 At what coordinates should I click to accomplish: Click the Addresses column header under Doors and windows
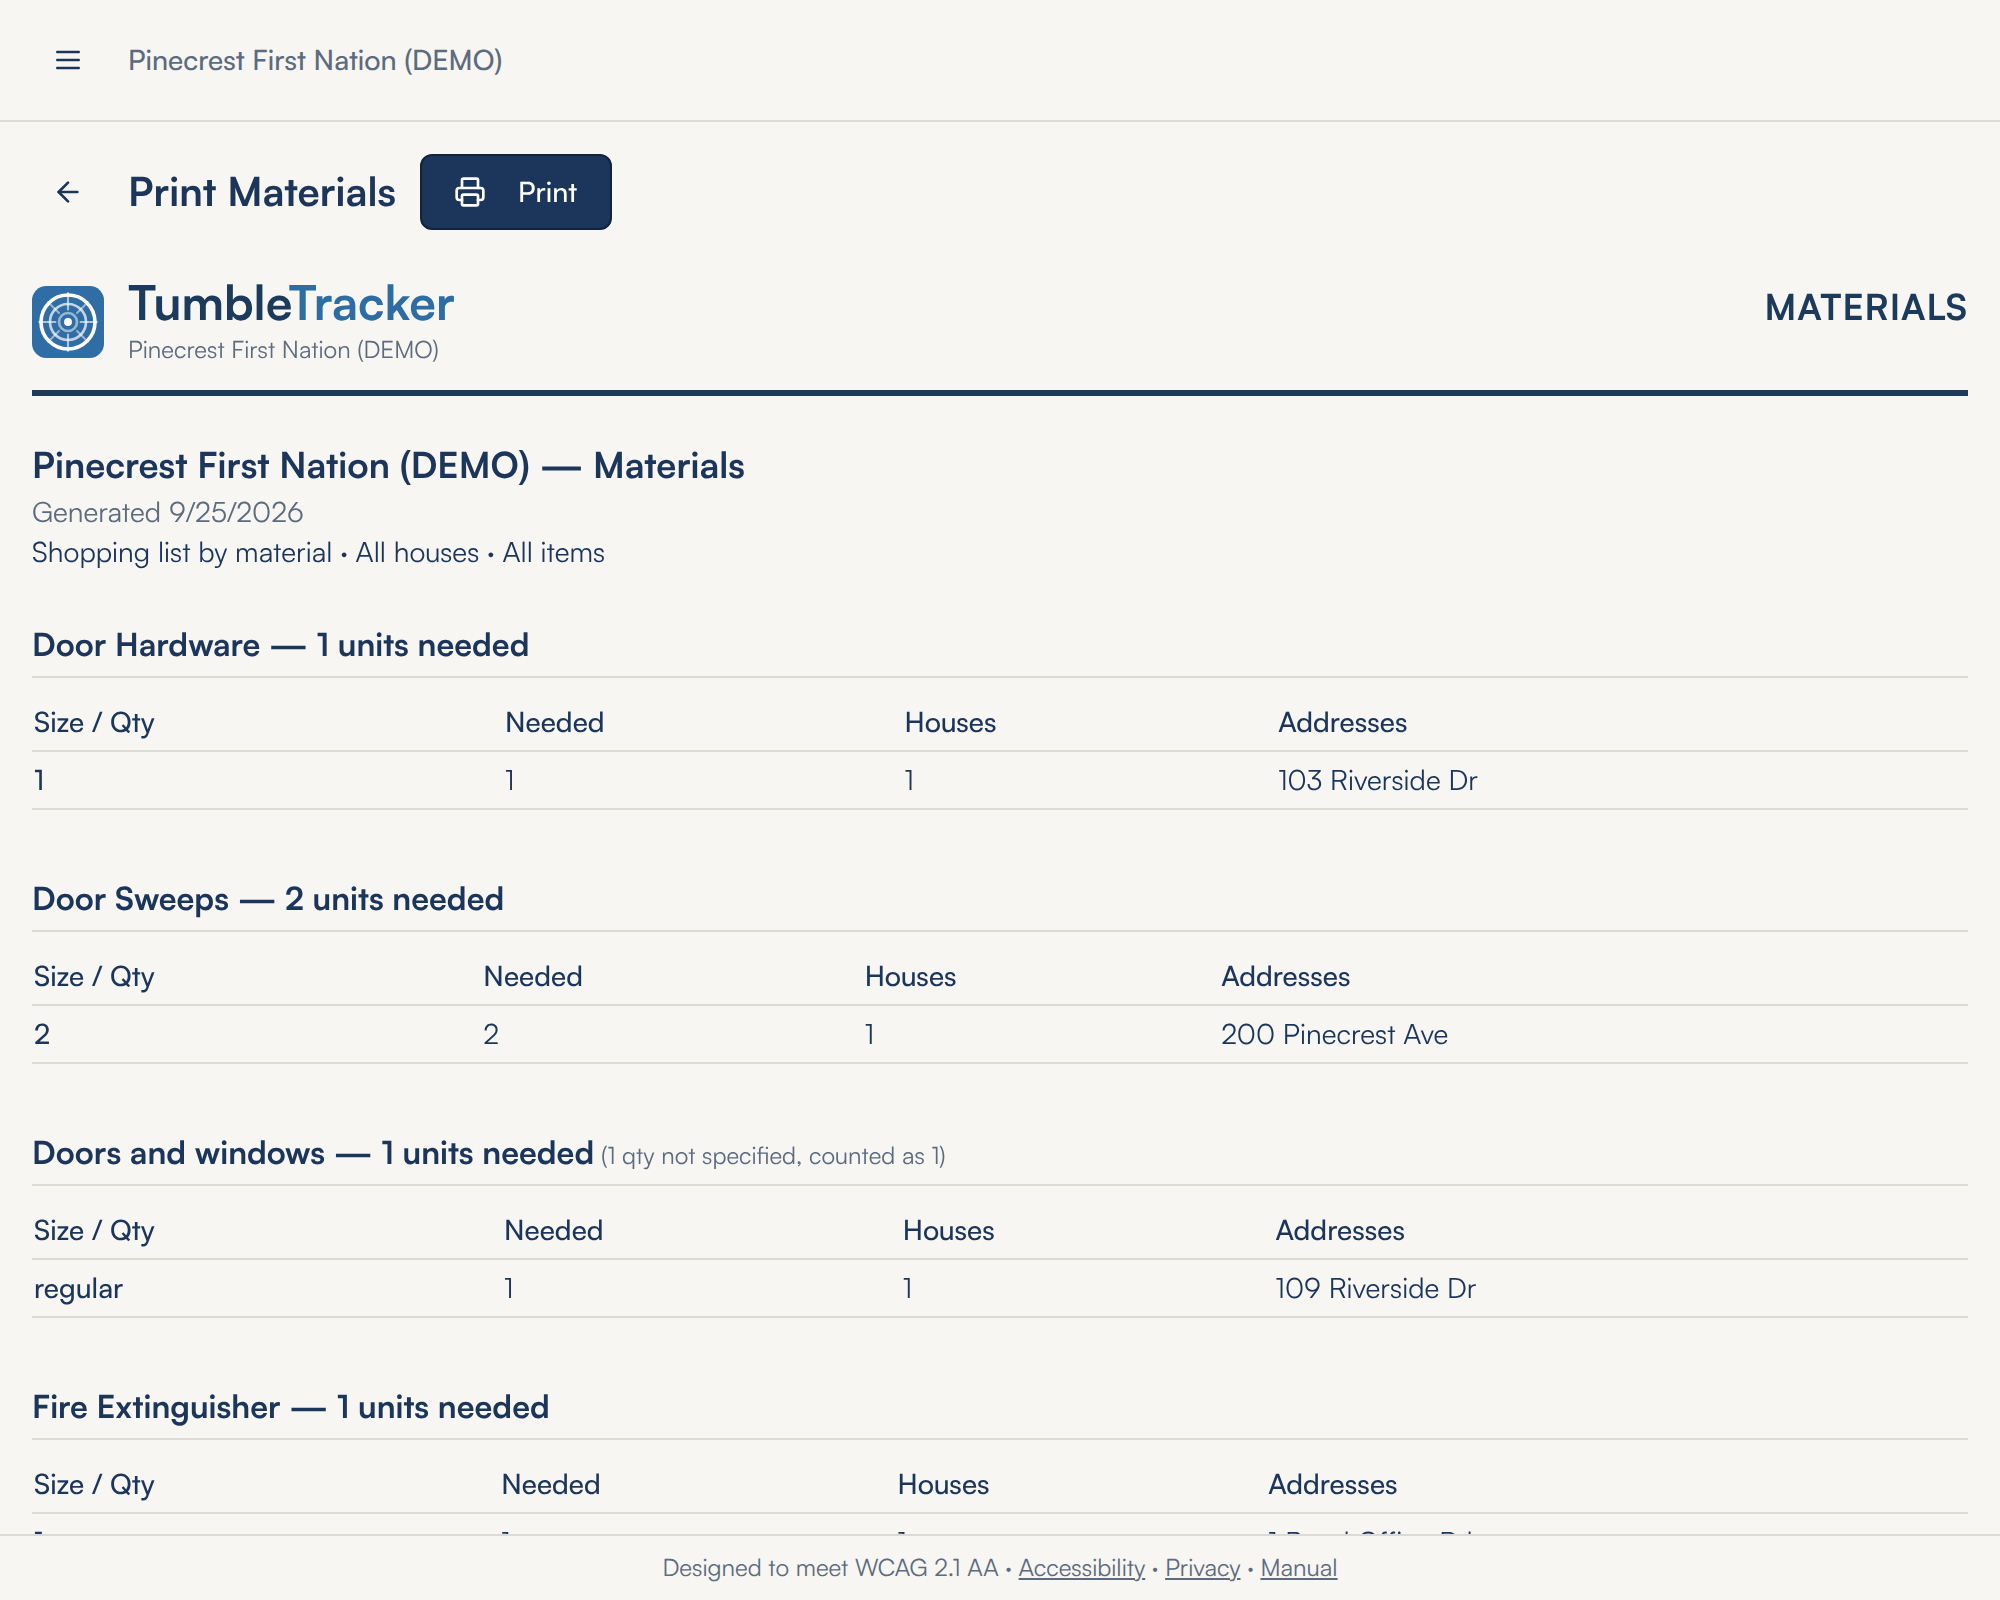pos(1340,1230)
